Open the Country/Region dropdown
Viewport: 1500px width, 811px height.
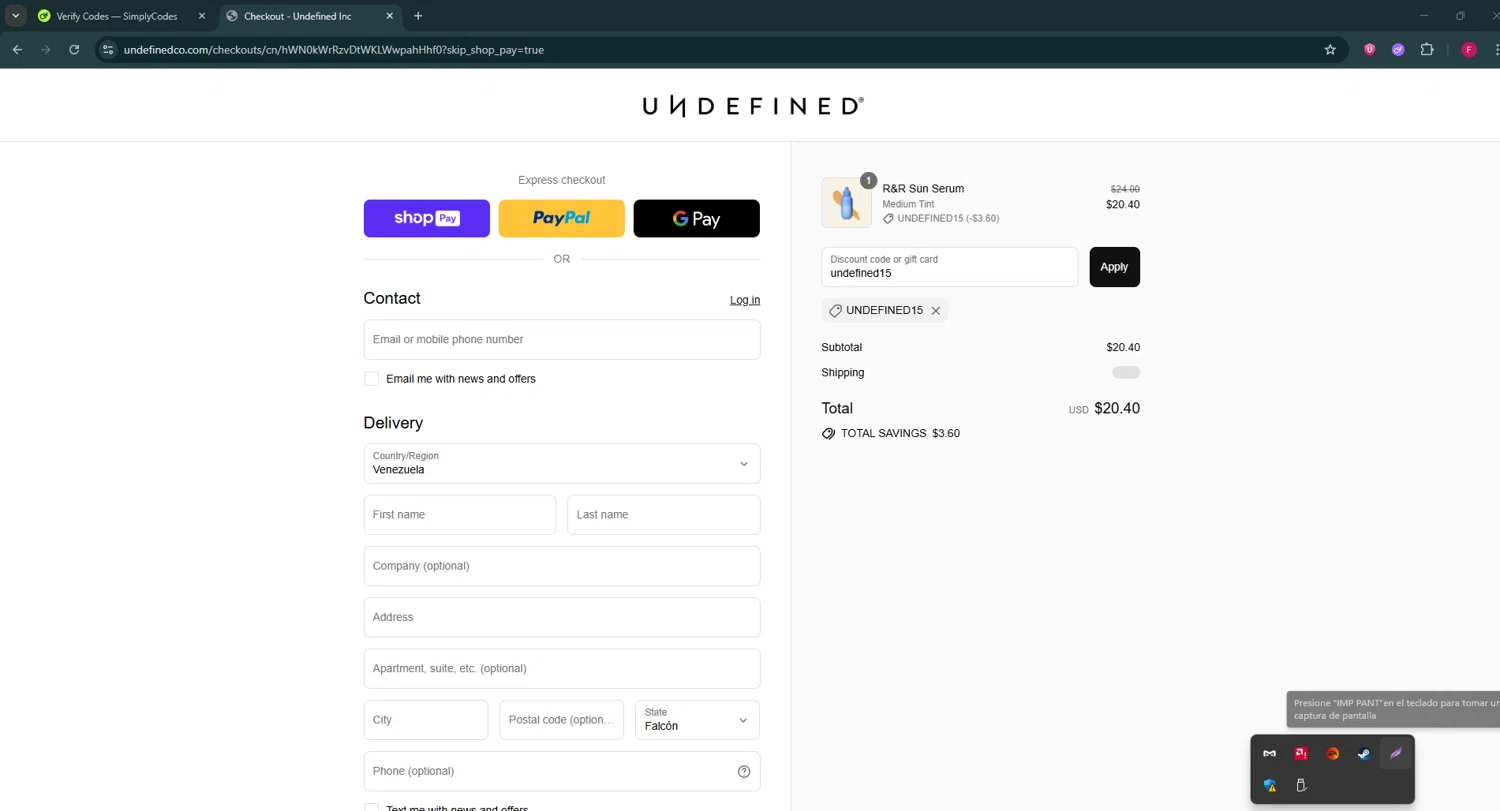coord(562,463)
